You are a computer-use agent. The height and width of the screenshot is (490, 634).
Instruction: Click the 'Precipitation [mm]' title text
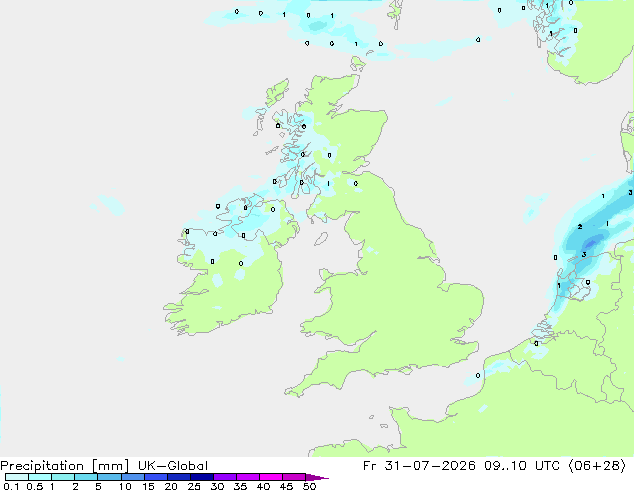pyautogui.click(x=65, y=466)
